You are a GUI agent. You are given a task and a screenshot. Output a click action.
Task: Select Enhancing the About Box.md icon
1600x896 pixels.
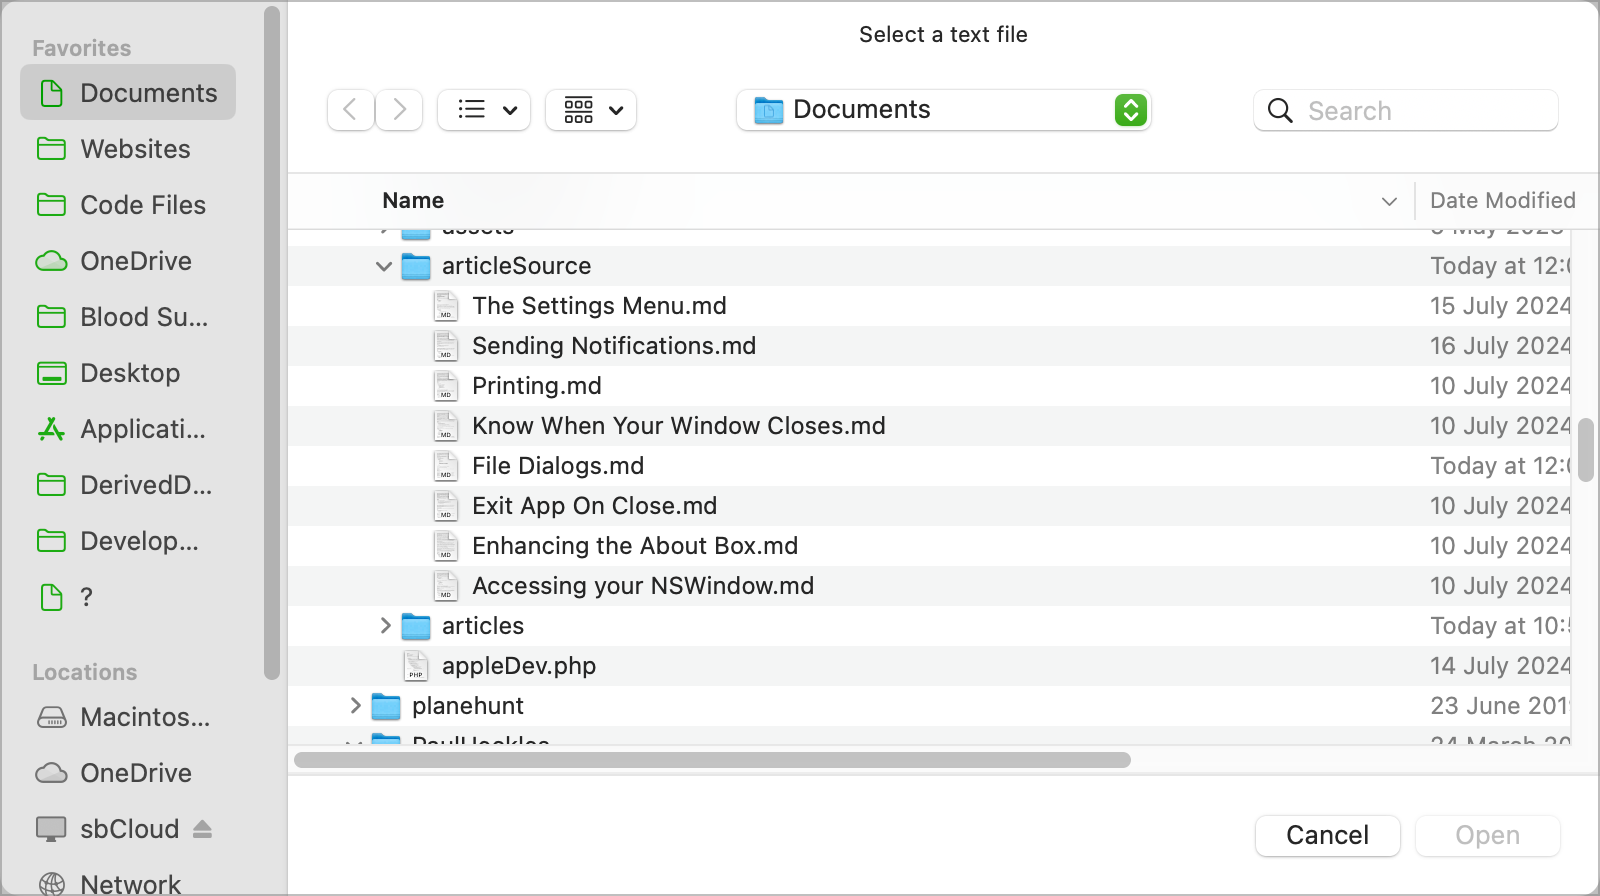pos(446,546)
